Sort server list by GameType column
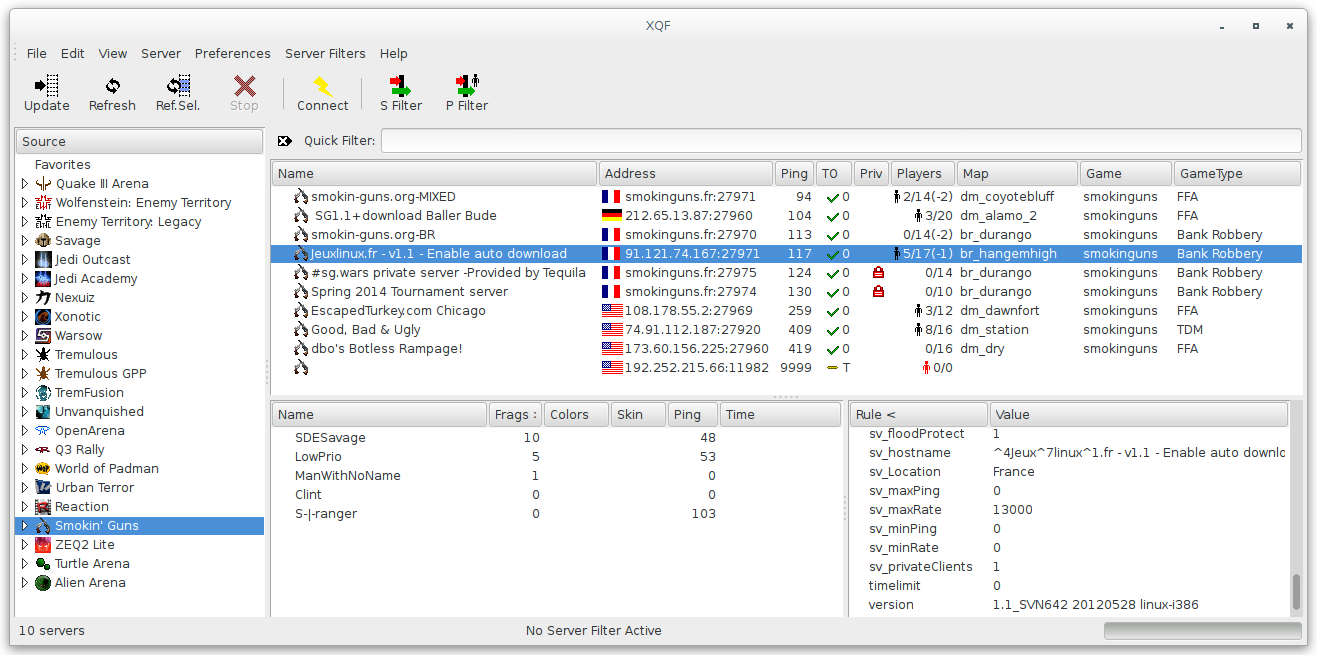 [1237, 174]
